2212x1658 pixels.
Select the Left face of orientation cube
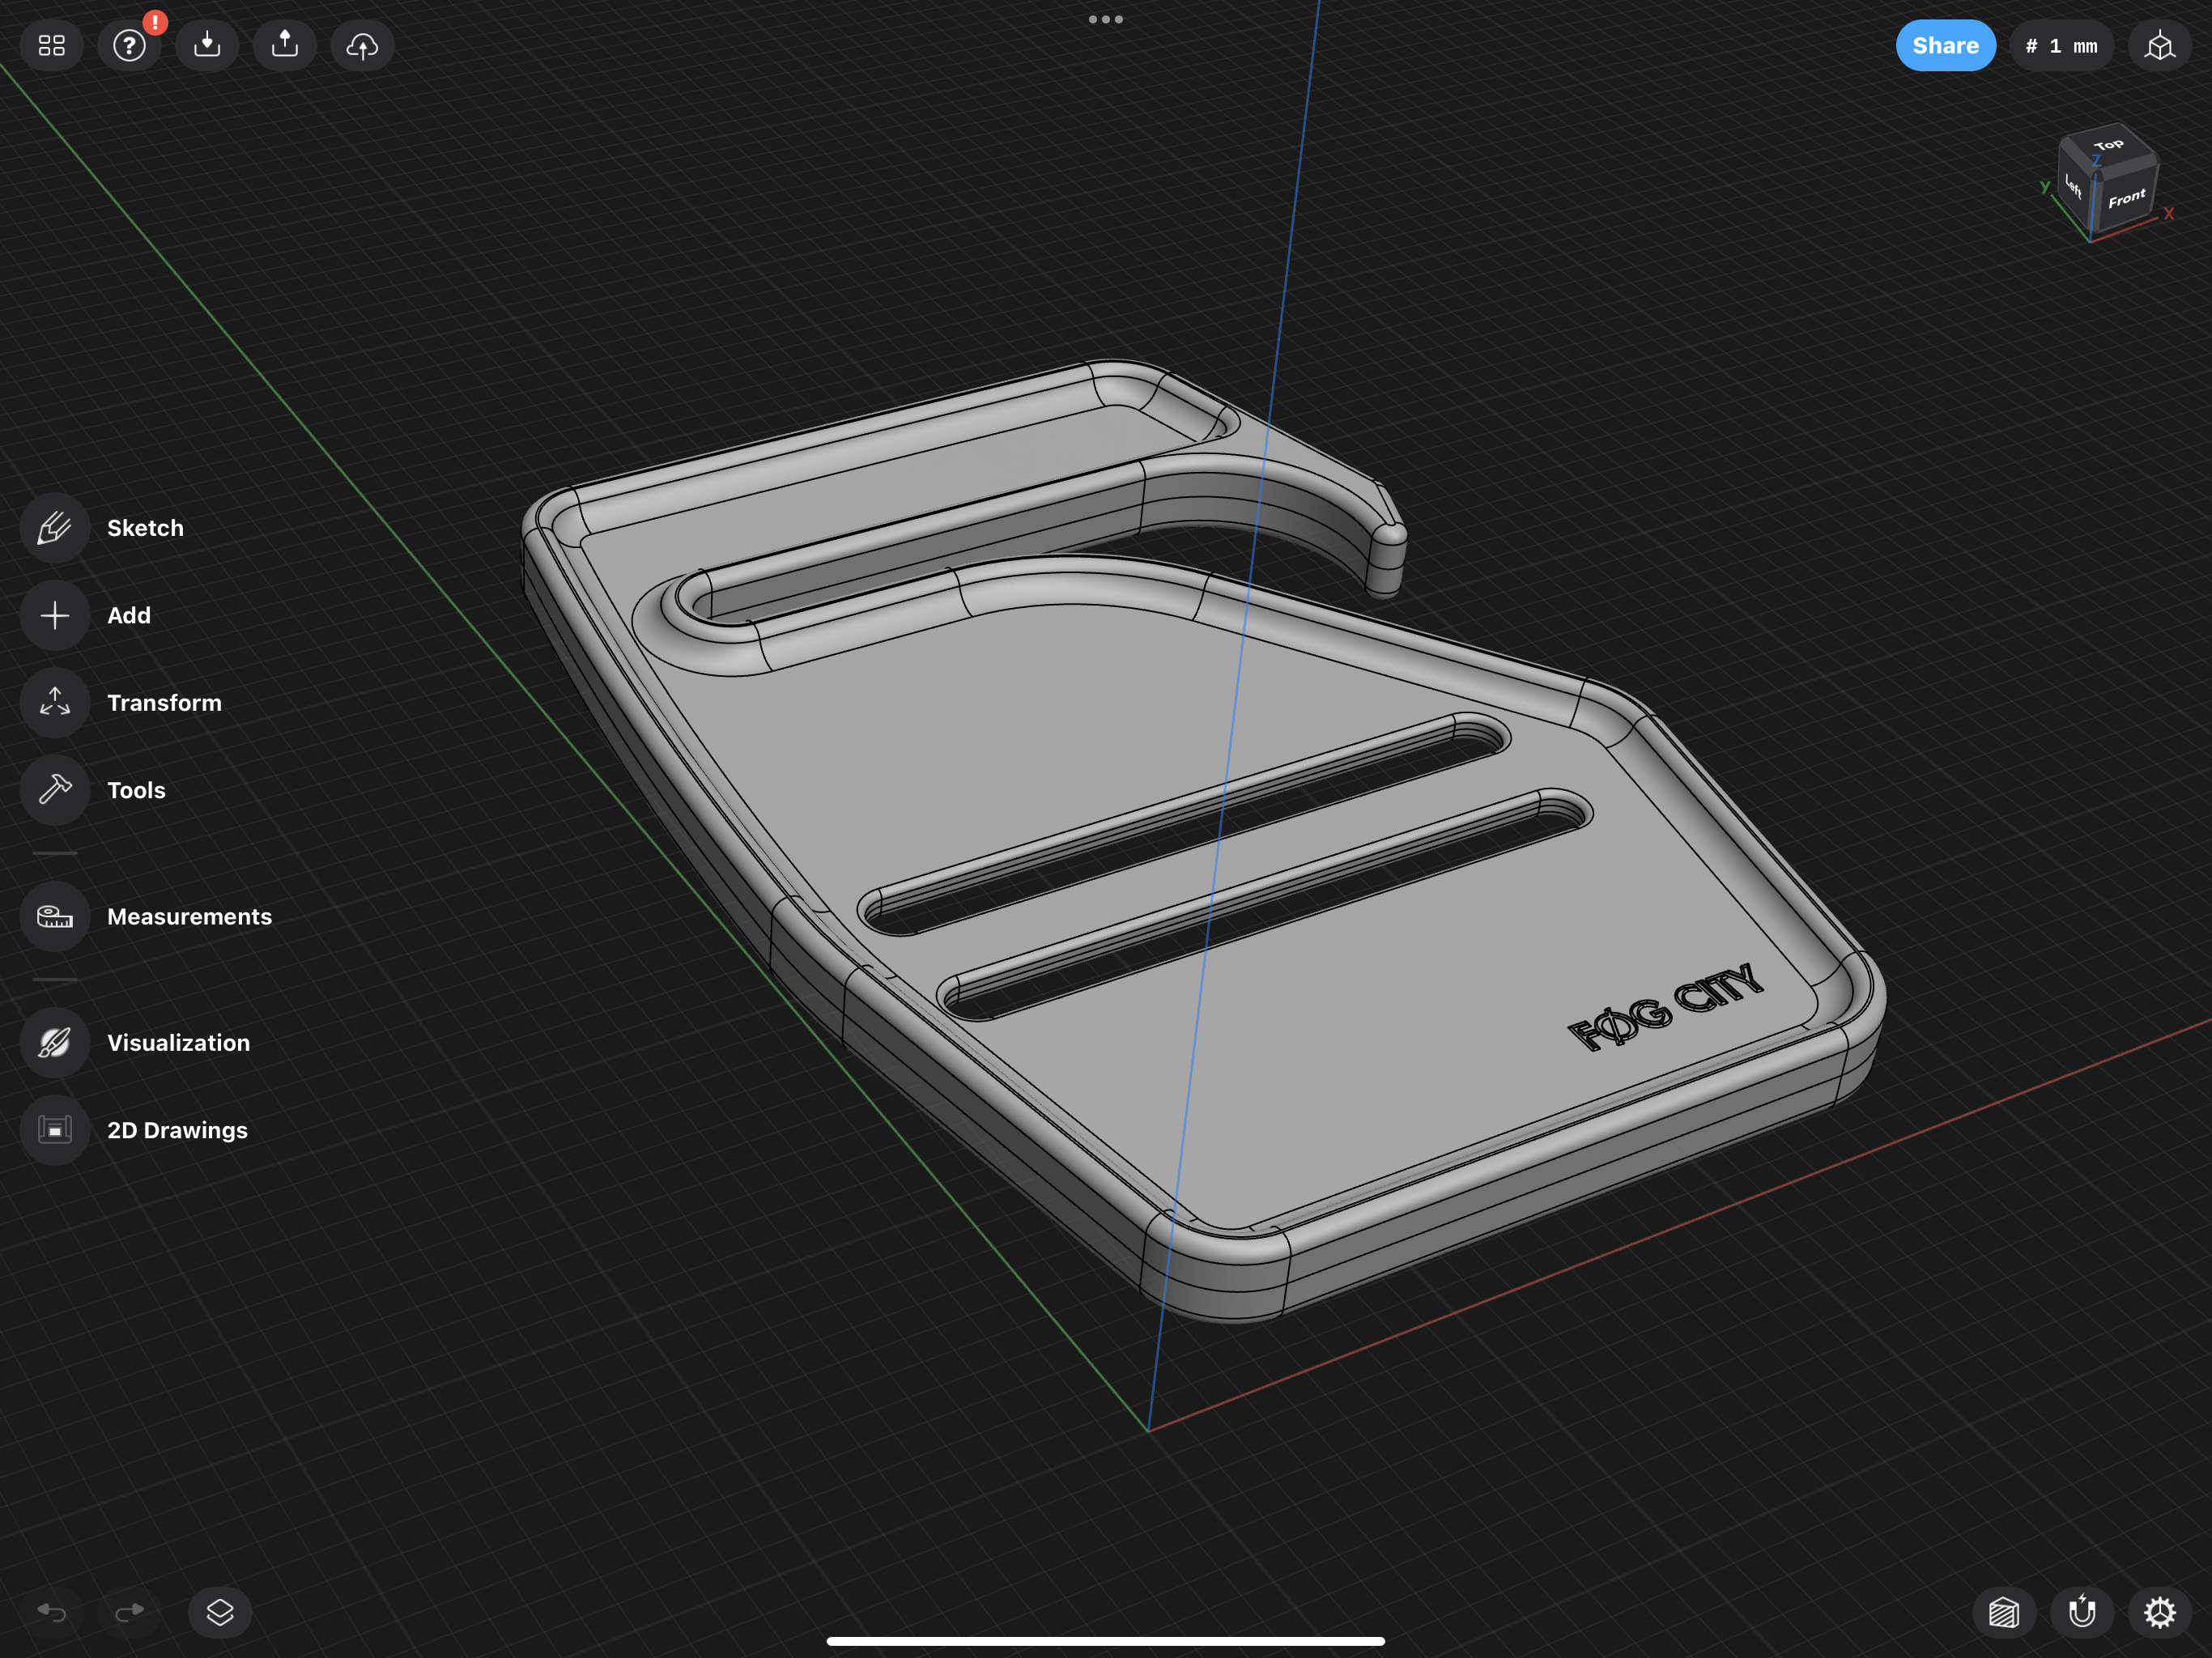tap(2075, 187)
